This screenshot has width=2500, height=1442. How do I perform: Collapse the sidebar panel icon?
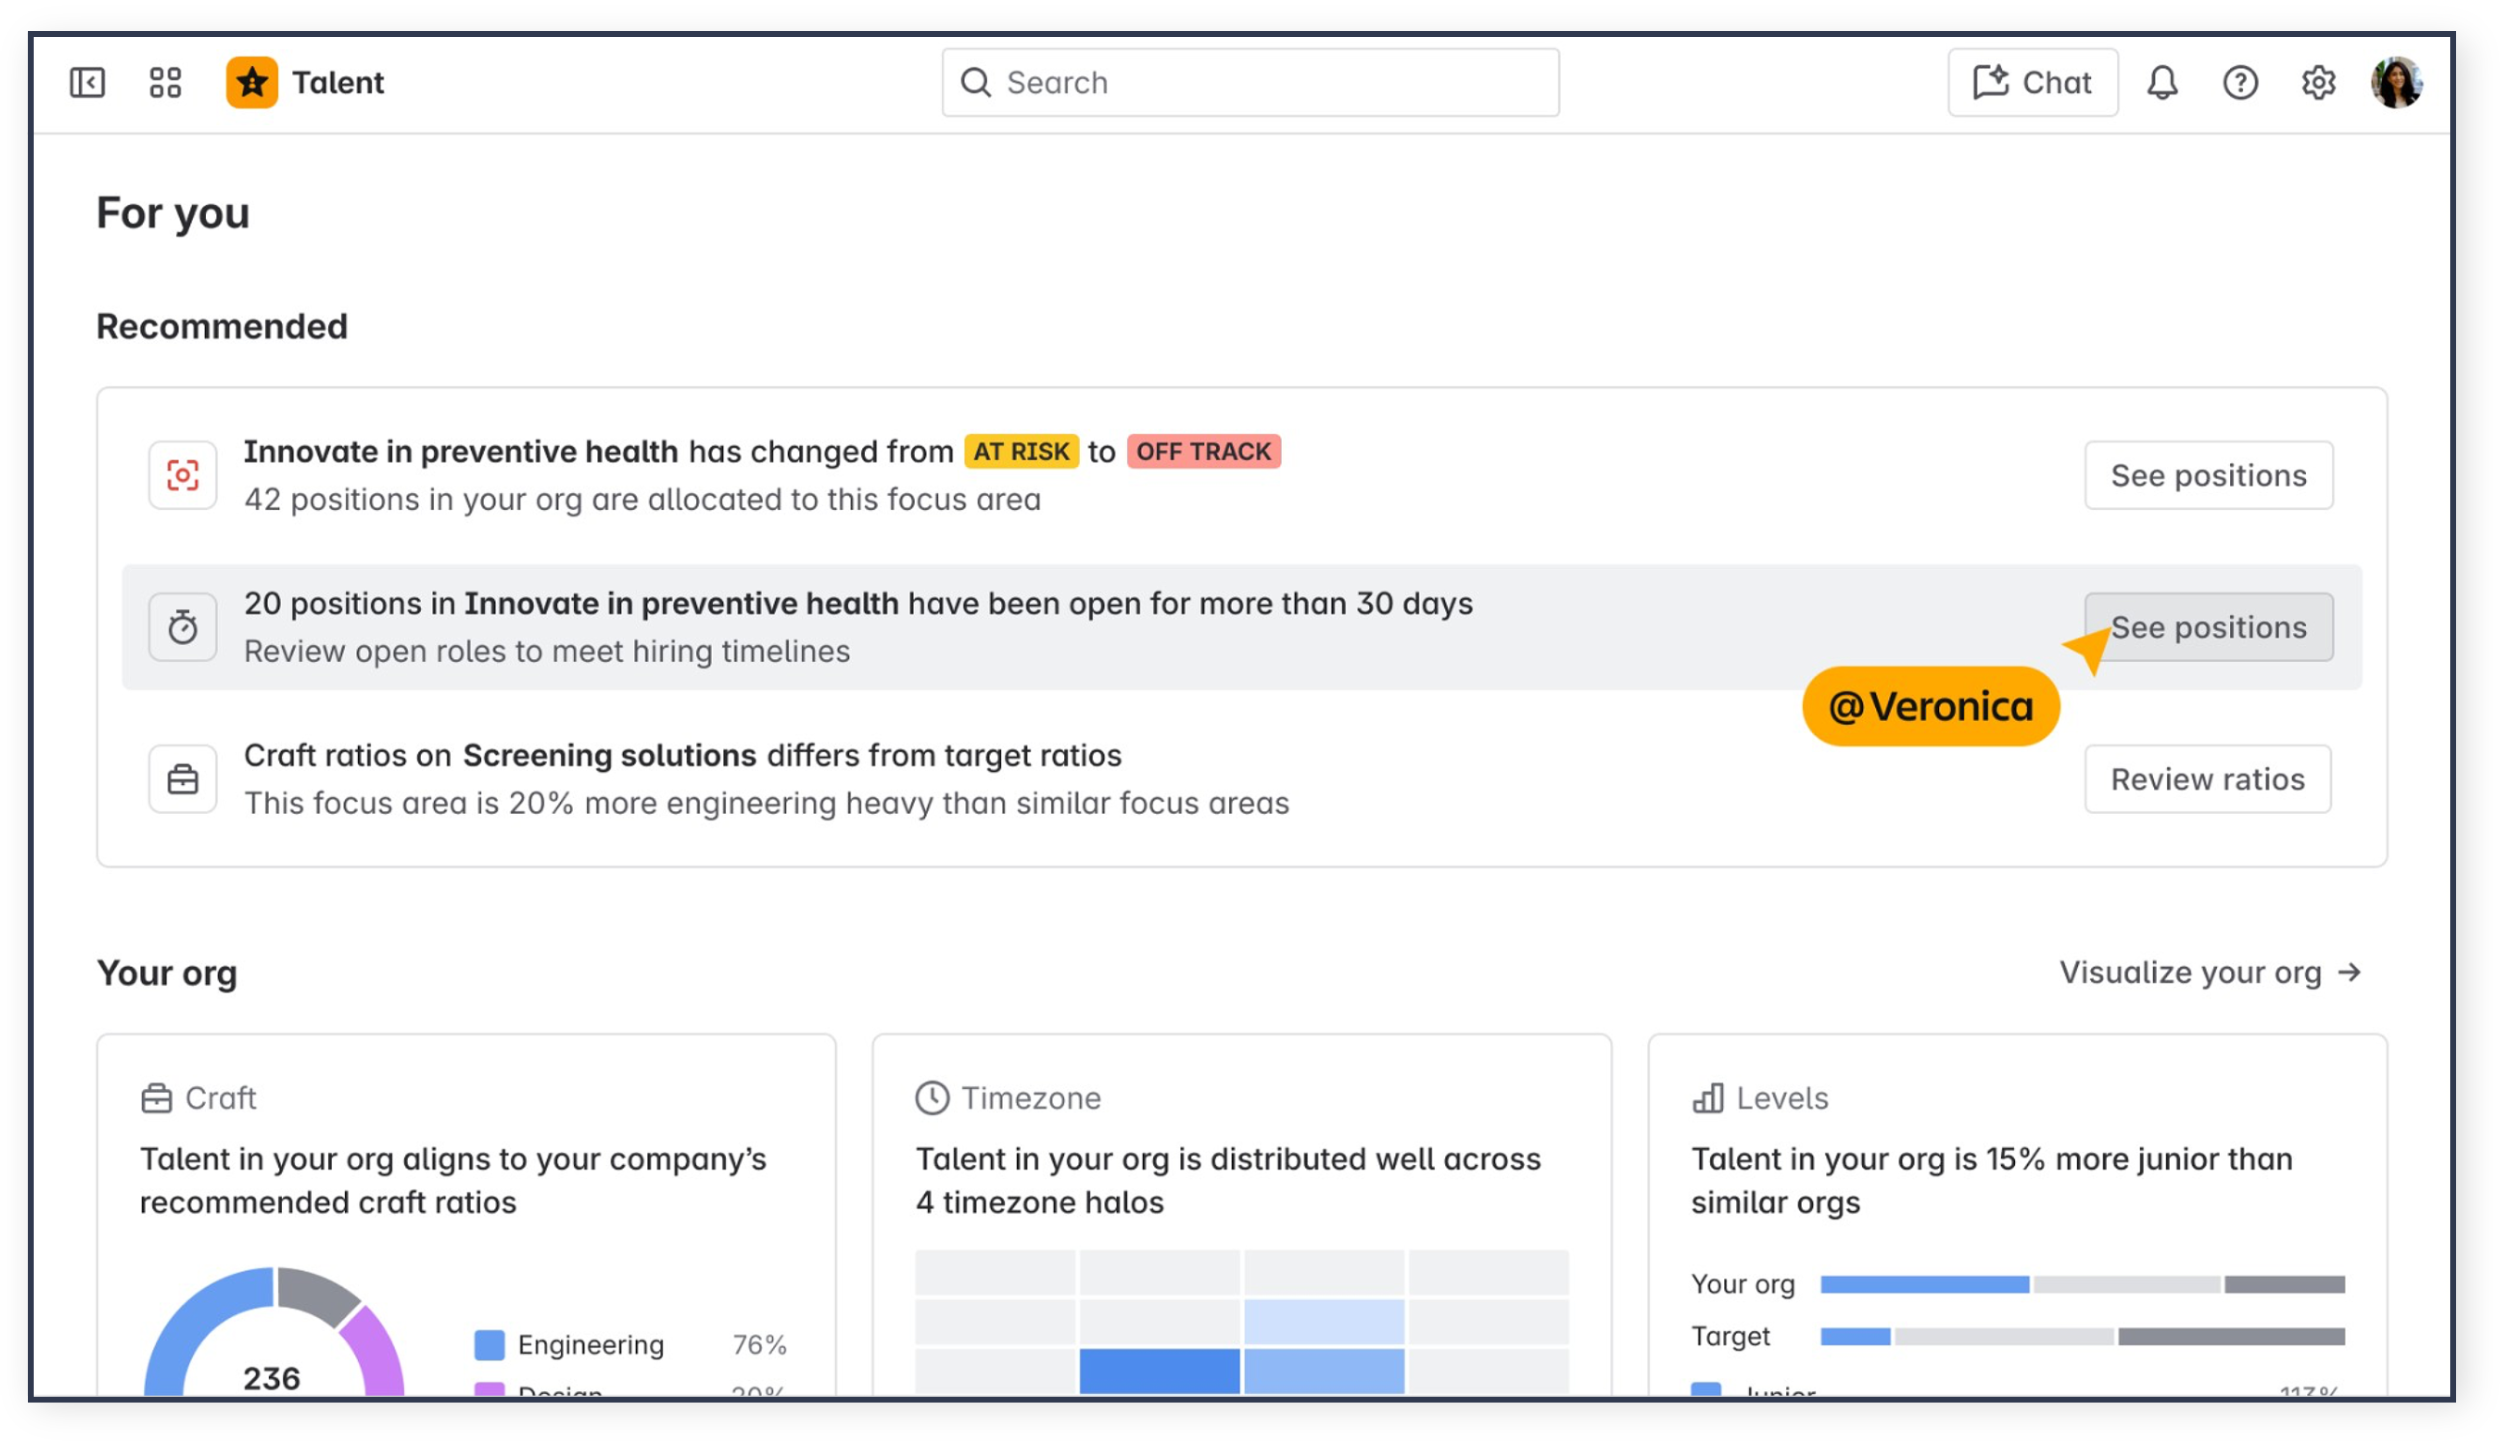click(87, 82)
